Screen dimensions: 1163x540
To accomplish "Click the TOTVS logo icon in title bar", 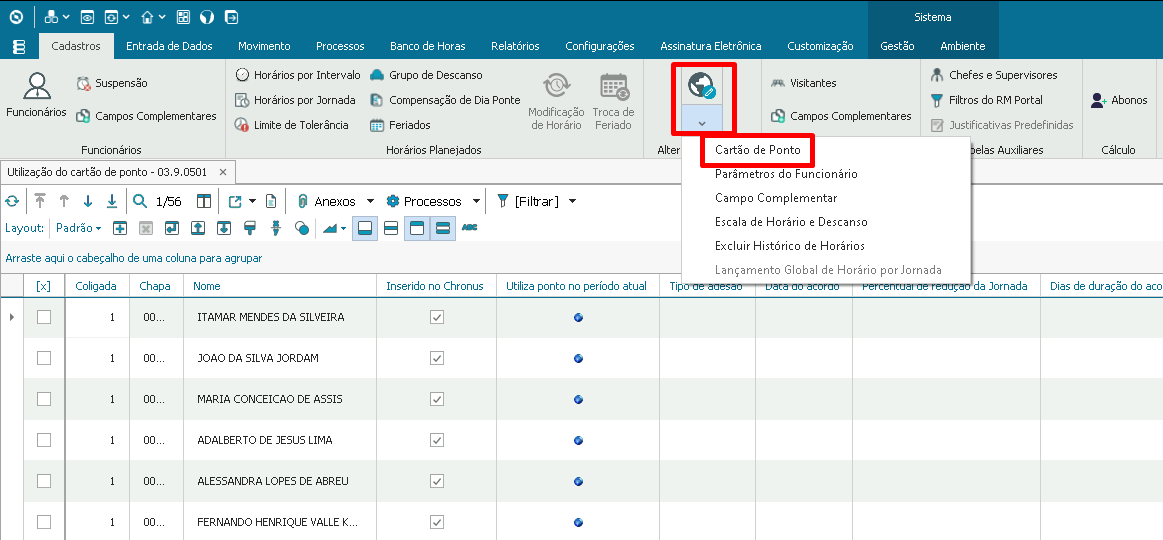I will click(x=16, y=16).
